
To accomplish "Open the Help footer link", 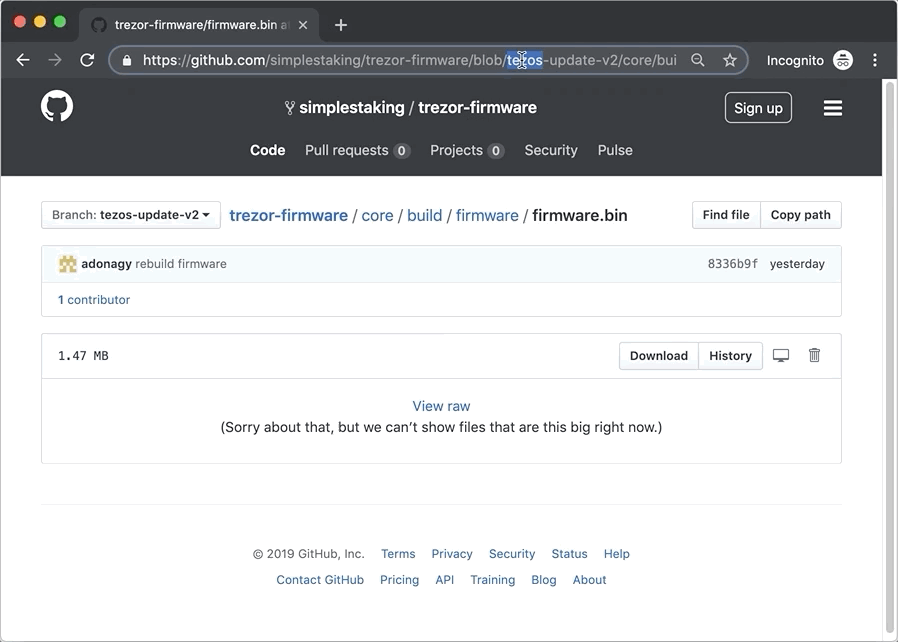I will pyautogui.click(x=616, y=554).
